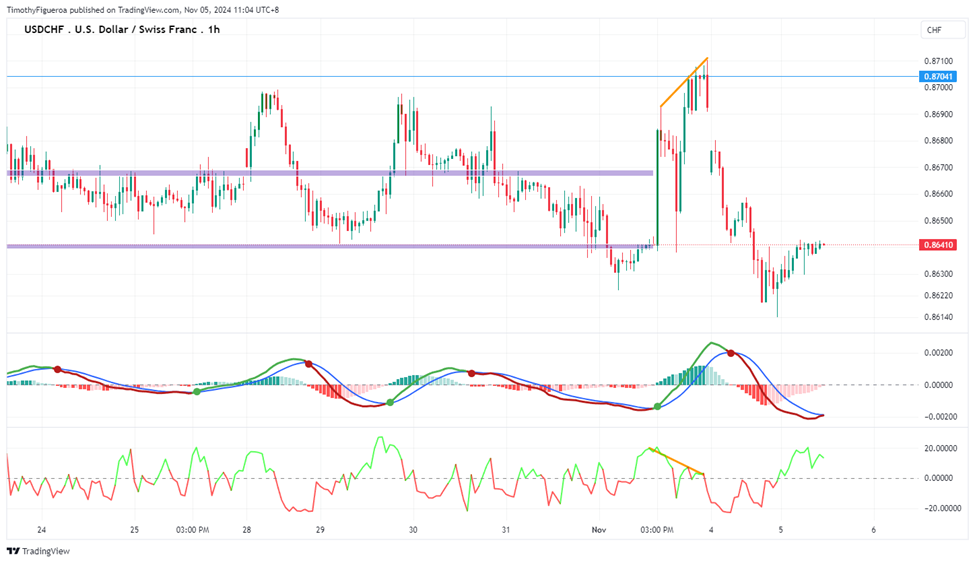Screen dimensions: 975x563
Task: Click the MACD 0.00000 axis value
Action: click(938, 385)
